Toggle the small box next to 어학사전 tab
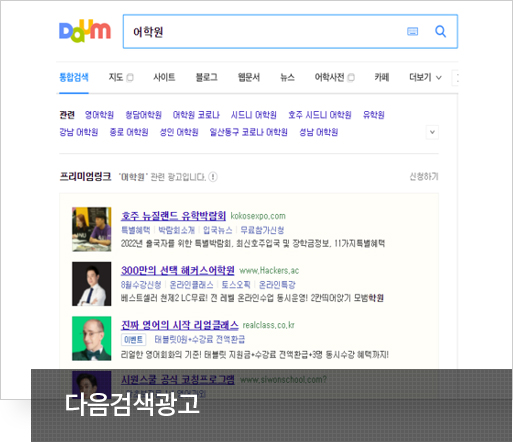The width and height of the screenshot is (513, 442). click(351, 78)
